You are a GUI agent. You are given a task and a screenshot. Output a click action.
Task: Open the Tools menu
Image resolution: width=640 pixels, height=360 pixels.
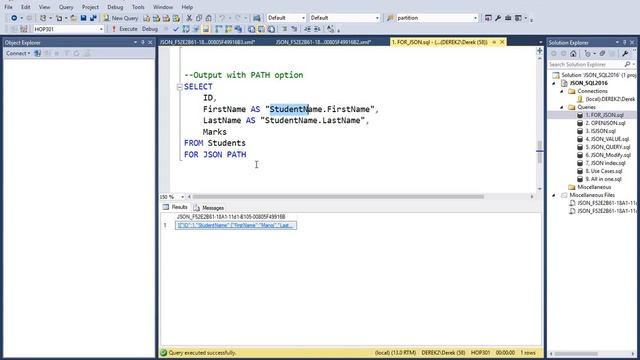coord(138,7)
